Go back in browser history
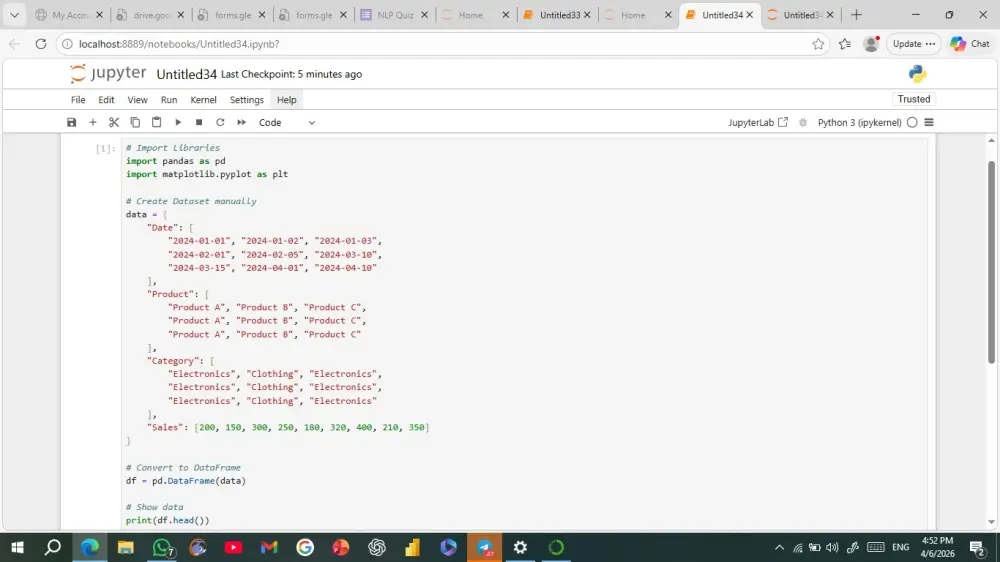Image resolution: width=1000 pixels, height=562 pixels. [x=14, y=44]
